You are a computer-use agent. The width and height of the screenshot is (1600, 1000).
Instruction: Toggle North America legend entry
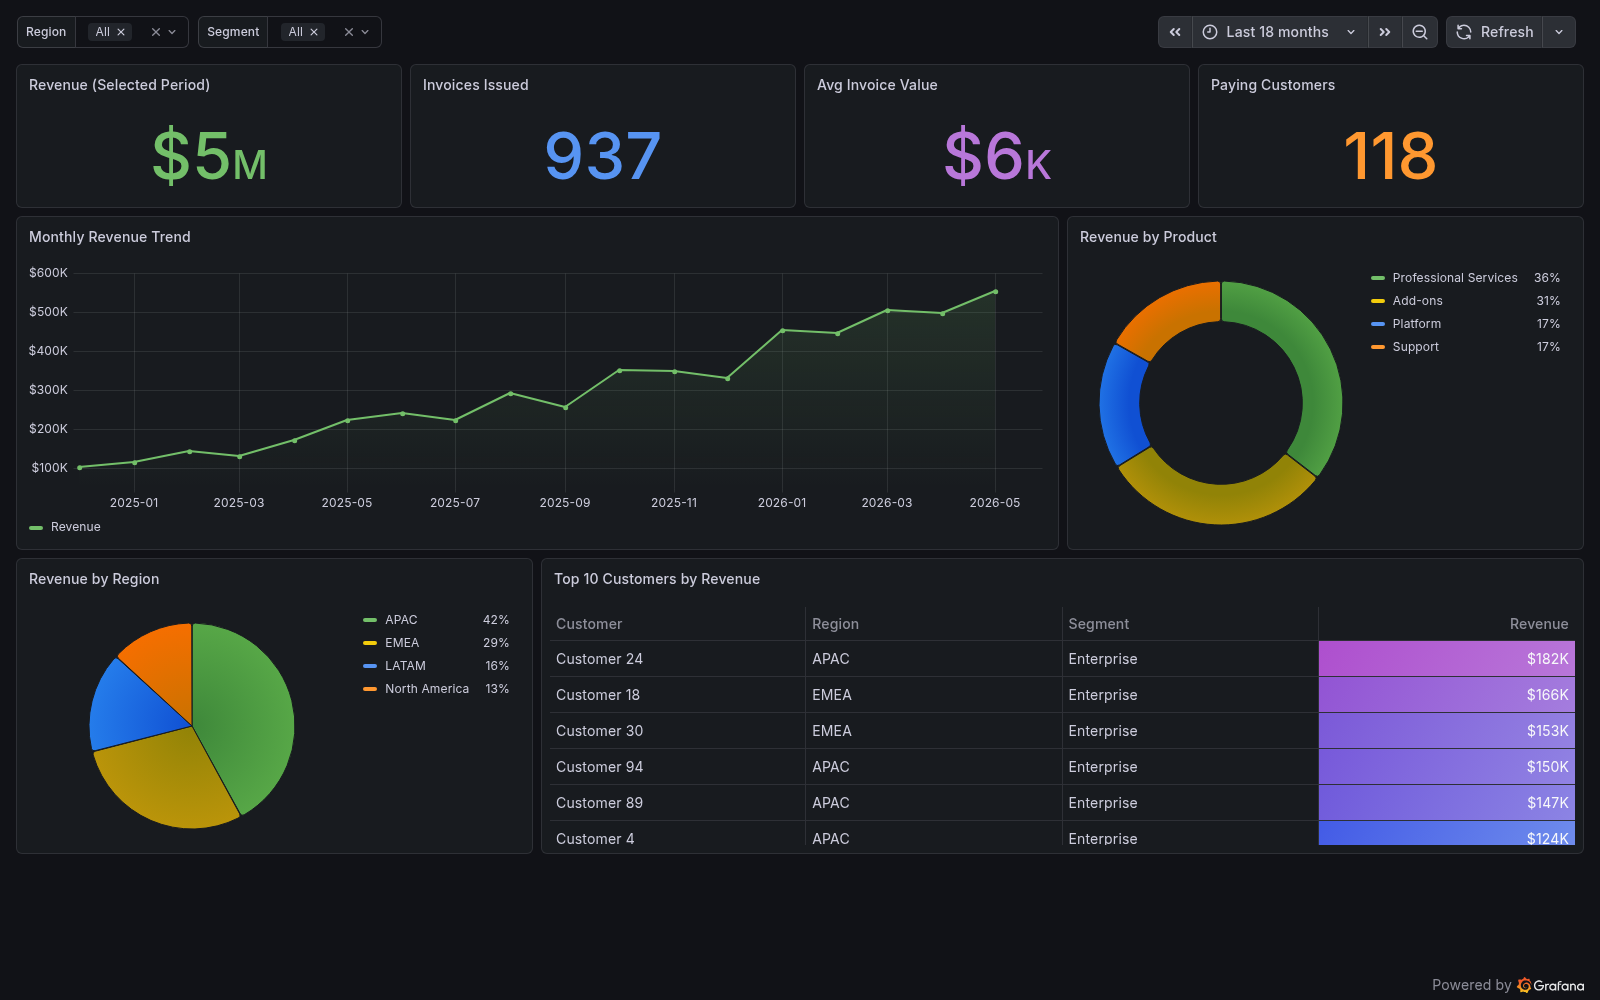coord(427,689)
